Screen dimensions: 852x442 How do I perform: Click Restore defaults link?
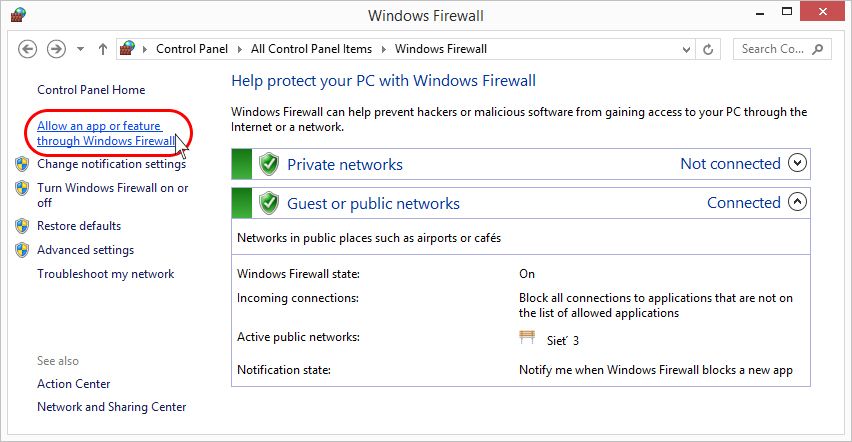(79, 226)
